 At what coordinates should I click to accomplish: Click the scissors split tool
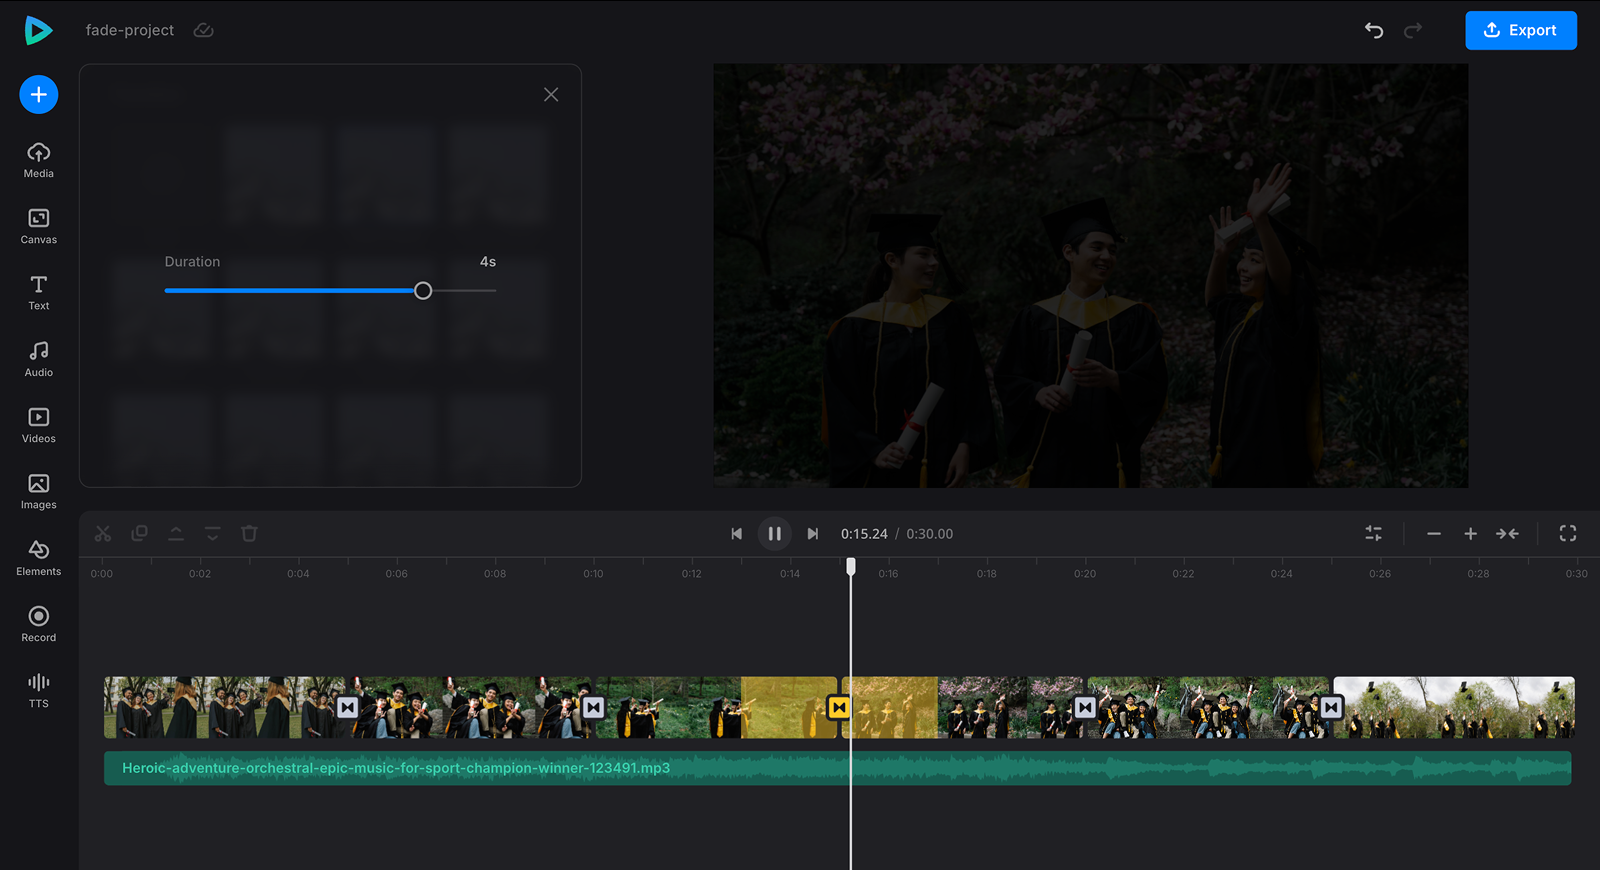[103, 534]
